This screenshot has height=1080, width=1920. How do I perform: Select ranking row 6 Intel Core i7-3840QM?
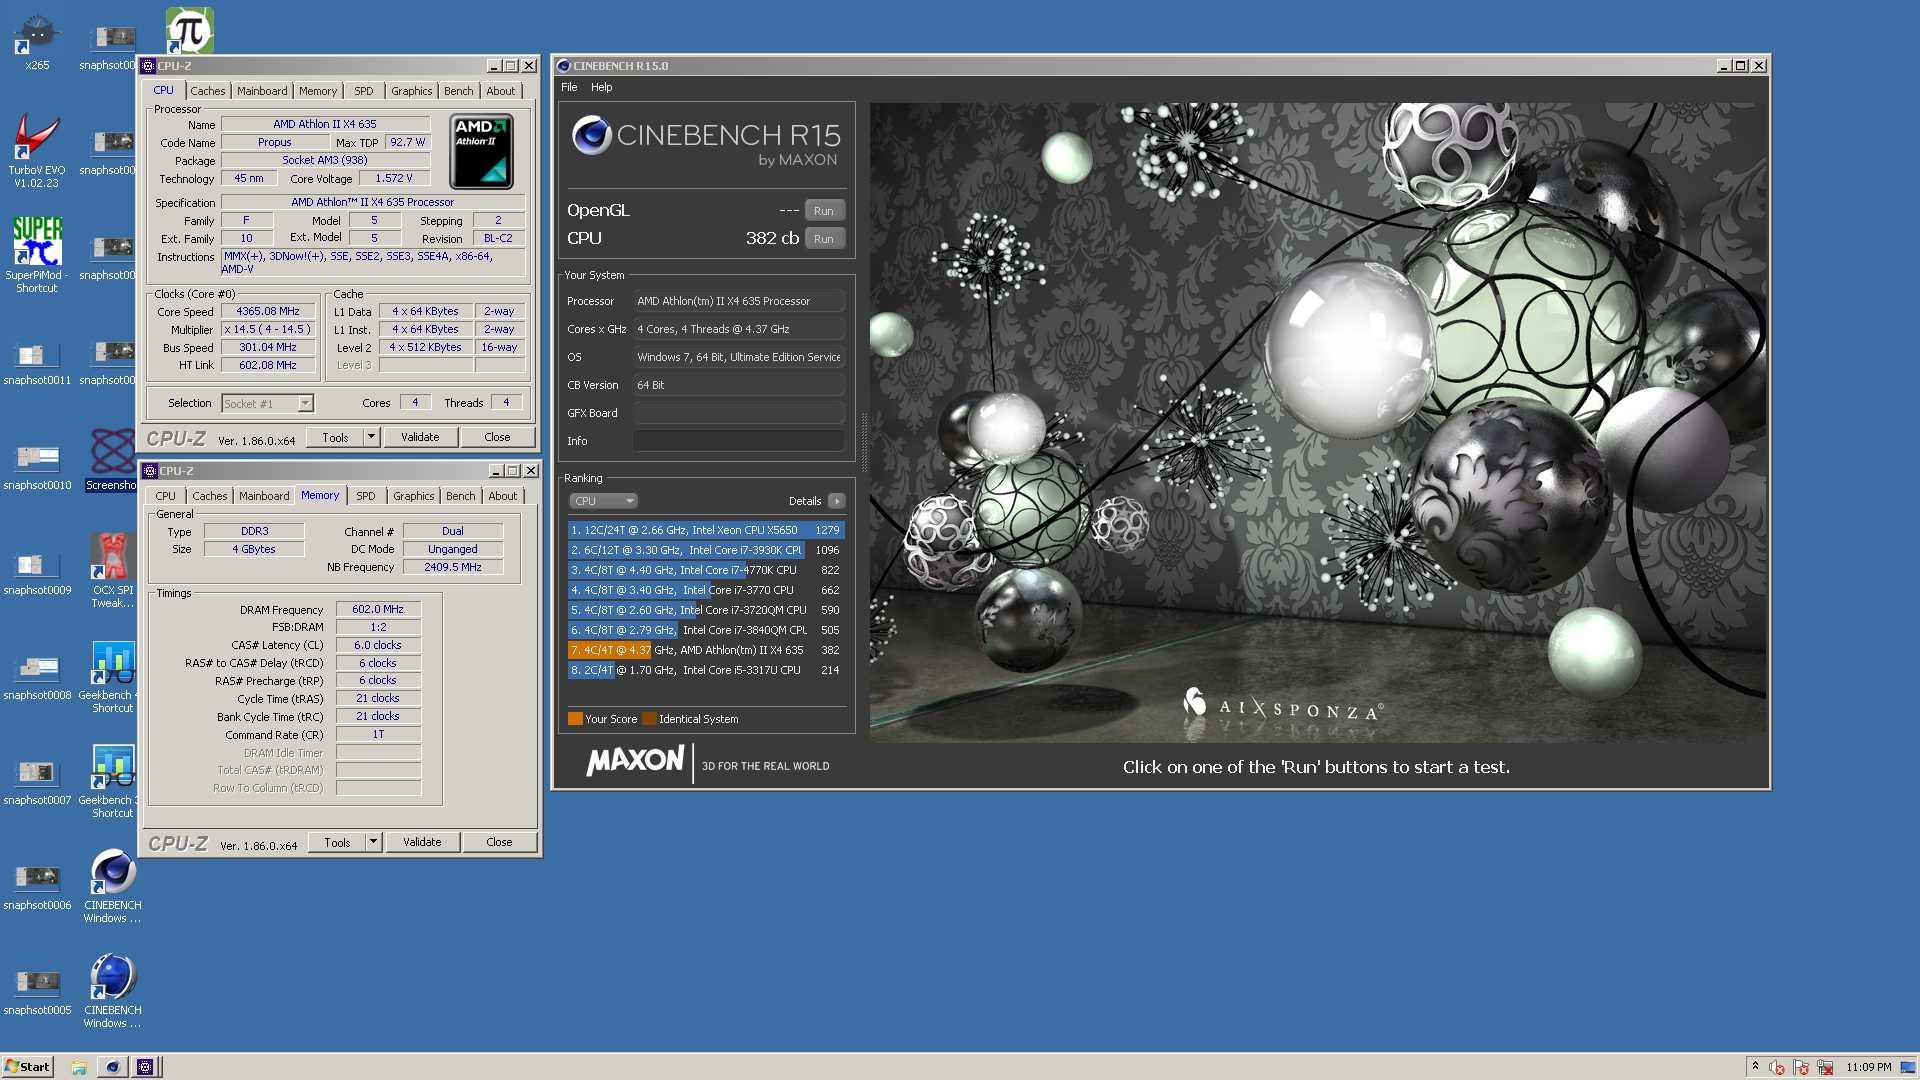[x=706, y=630]
